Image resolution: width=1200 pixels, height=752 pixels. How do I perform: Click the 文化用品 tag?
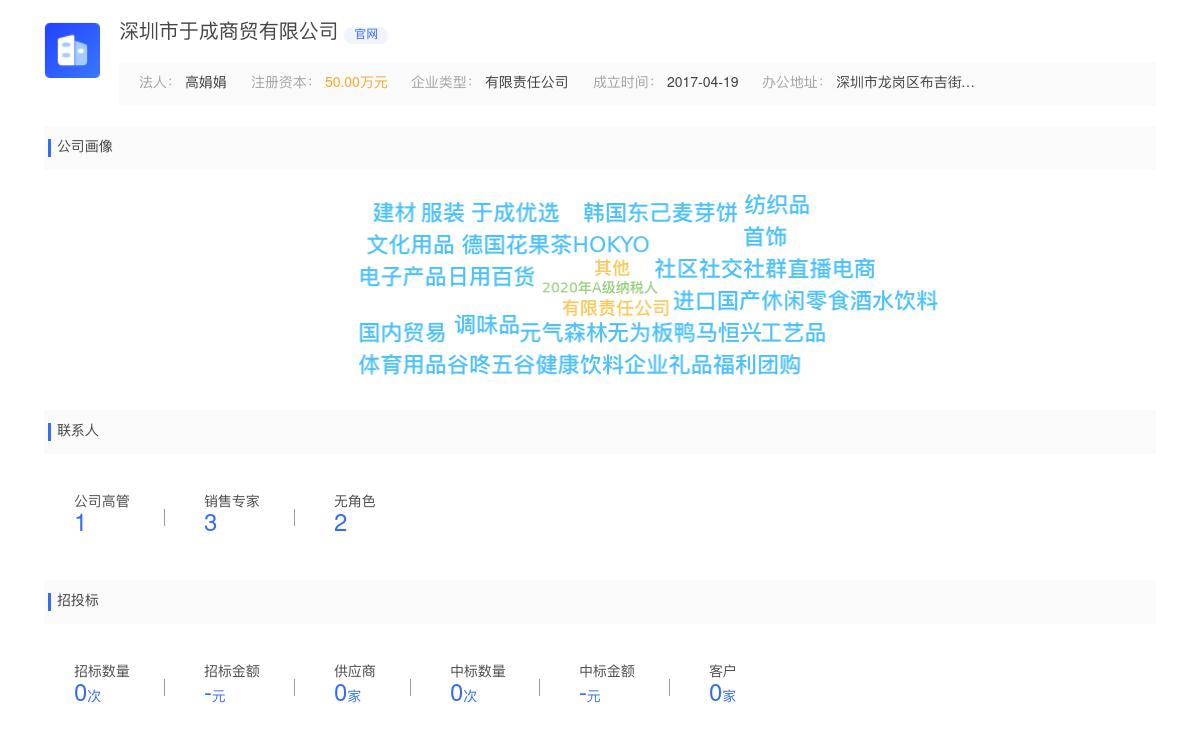pos(410,245)
